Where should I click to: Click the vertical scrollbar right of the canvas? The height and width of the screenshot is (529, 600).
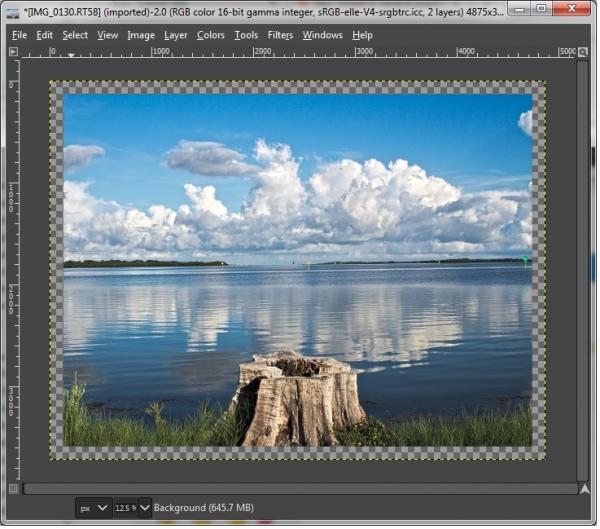[585, 272]
